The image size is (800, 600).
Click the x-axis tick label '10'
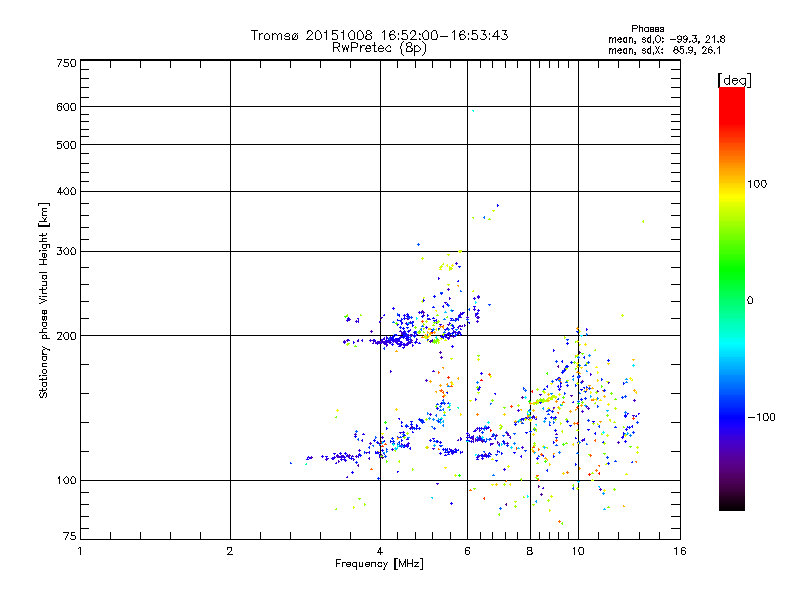pyautogui.click(x=578, y=551)
